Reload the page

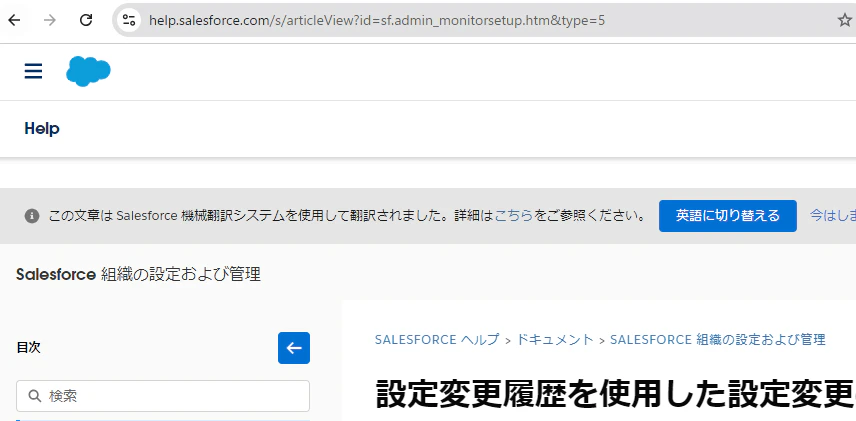click(x=86, y=21)
